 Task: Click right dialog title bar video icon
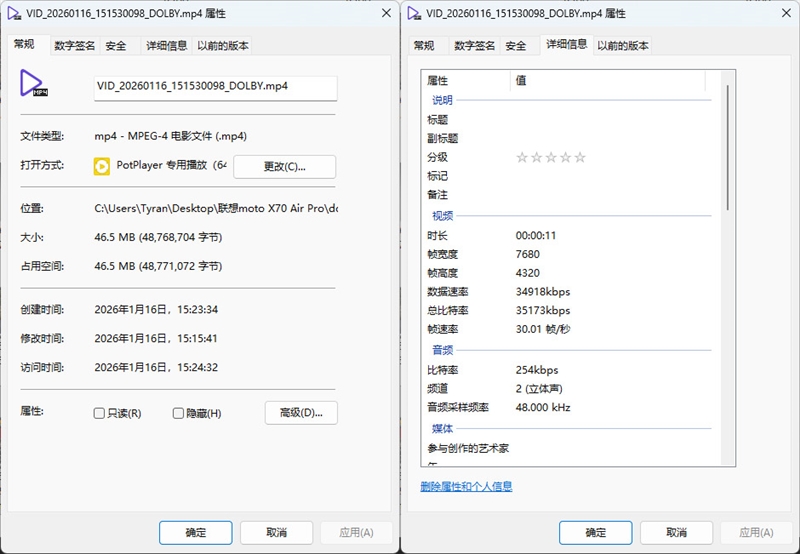click(x=414, y=13)
